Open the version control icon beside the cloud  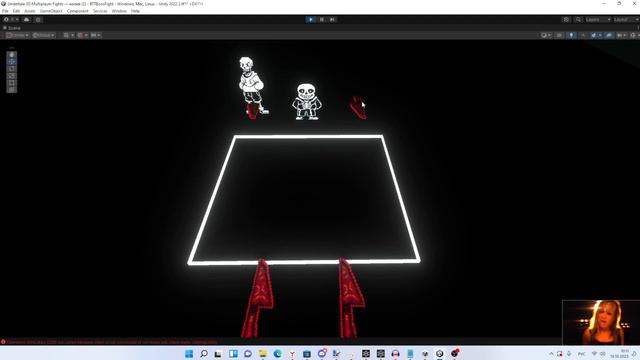38,19
